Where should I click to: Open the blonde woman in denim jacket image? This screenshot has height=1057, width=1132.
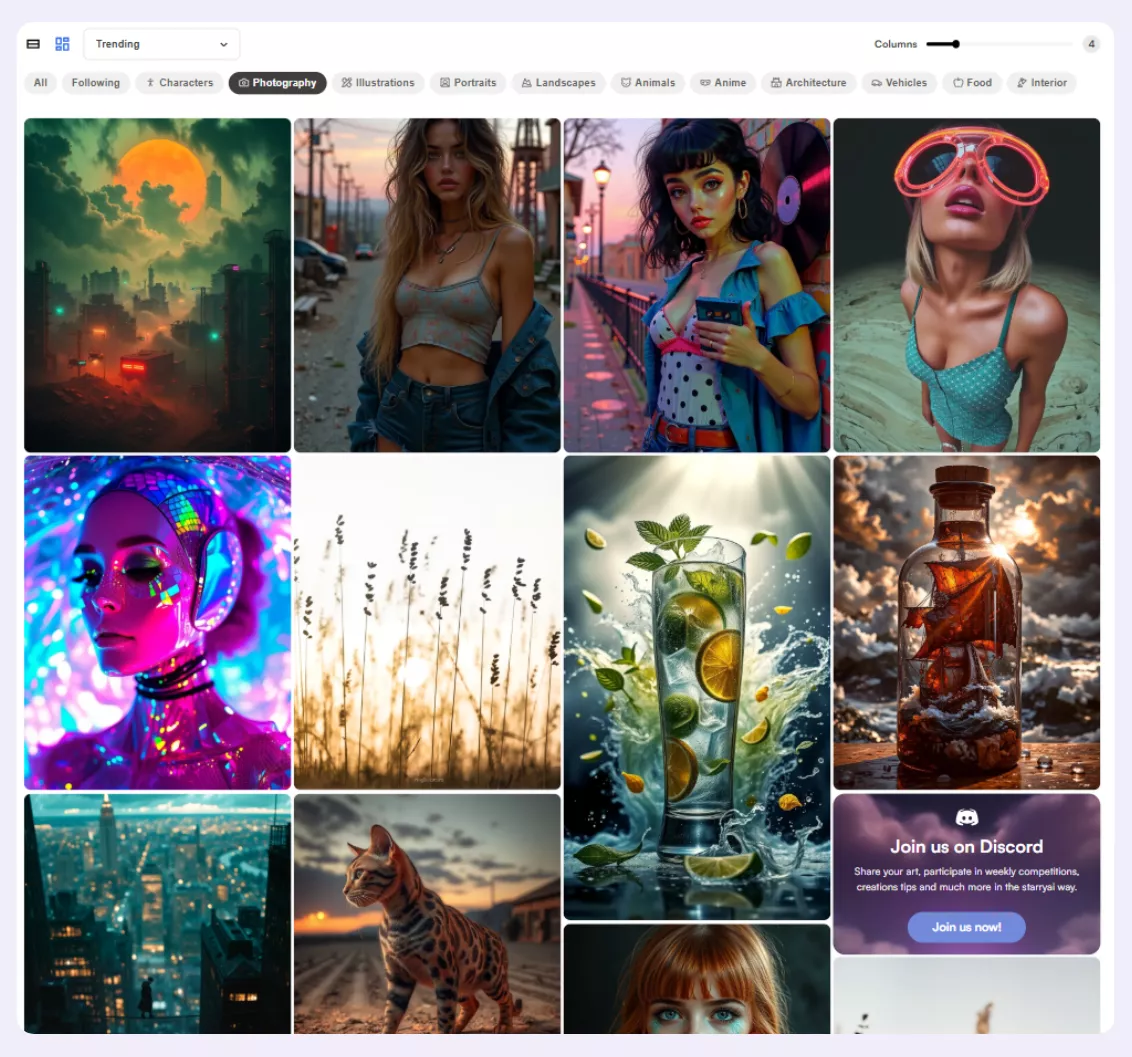(x=427, y=285)
